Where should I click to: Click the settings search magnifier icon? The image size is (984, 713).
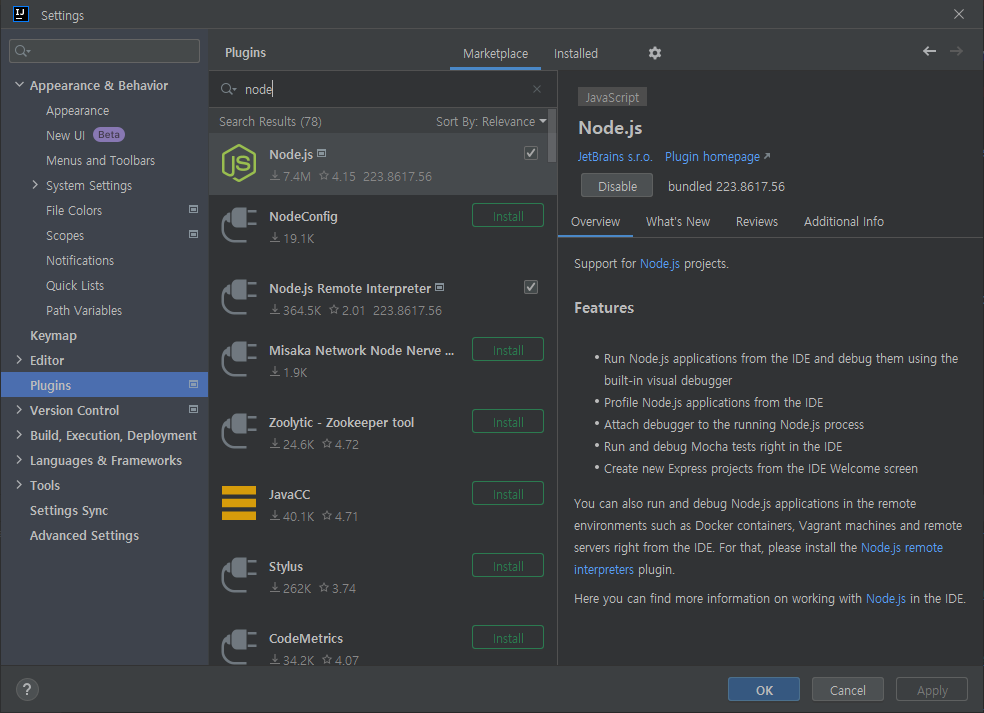[x=23, y=51]
